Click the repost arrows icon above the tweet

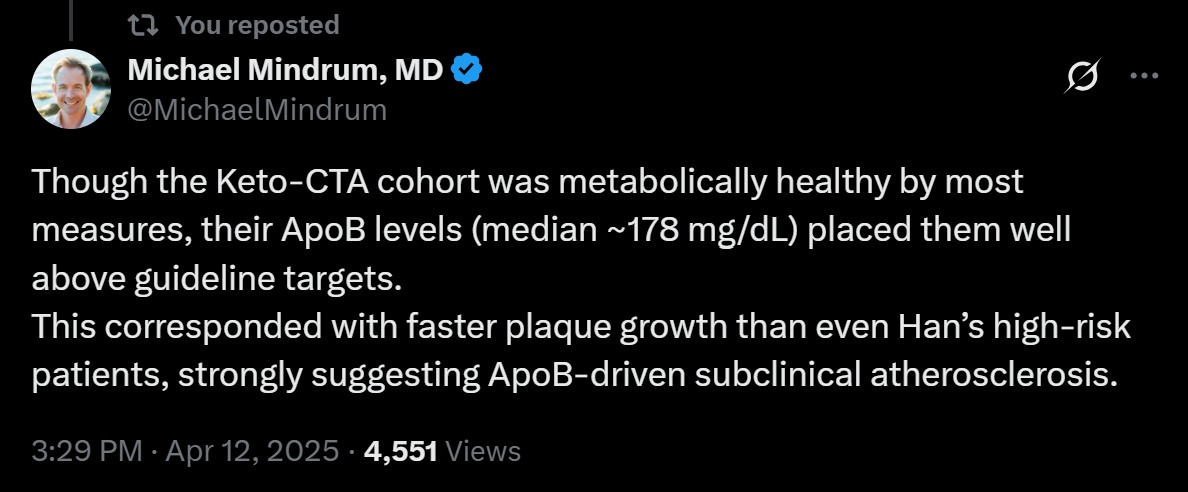coord(142,26)
